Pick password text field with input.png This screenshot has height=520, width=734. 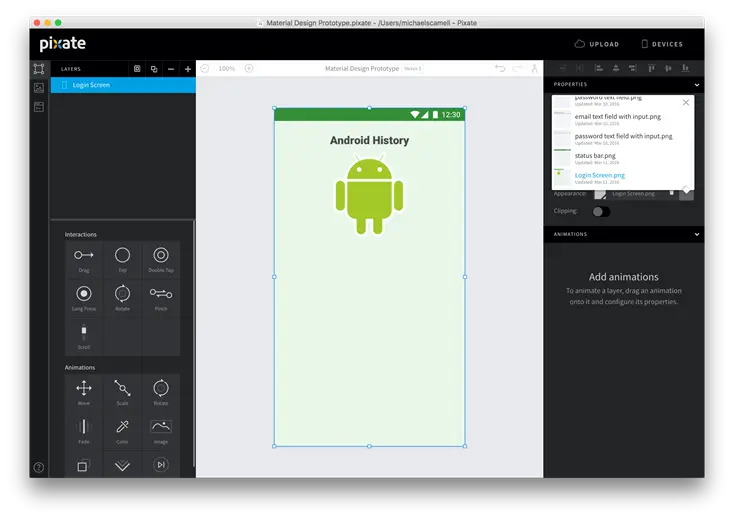(x=623, y=136)
